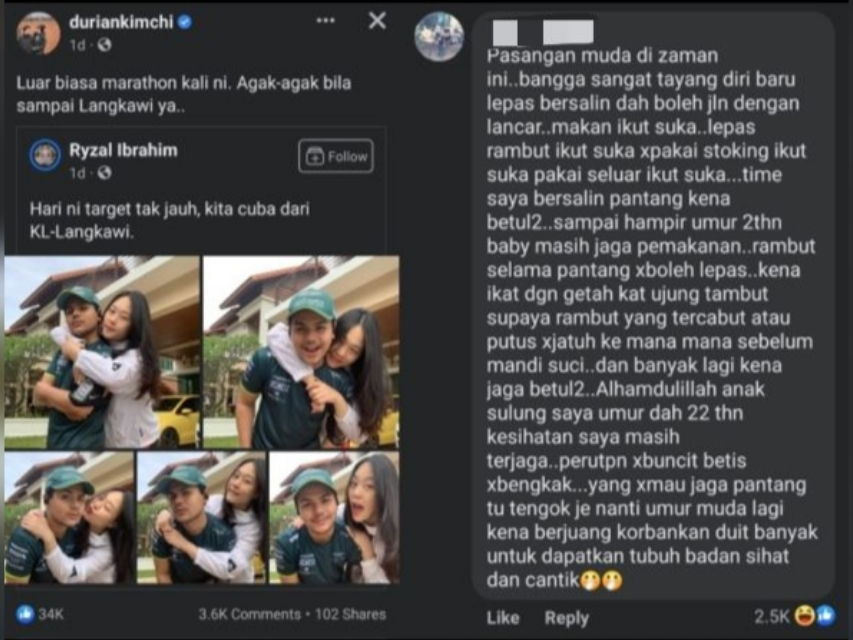Open the top-left couple photo

[x=102, y=352]
